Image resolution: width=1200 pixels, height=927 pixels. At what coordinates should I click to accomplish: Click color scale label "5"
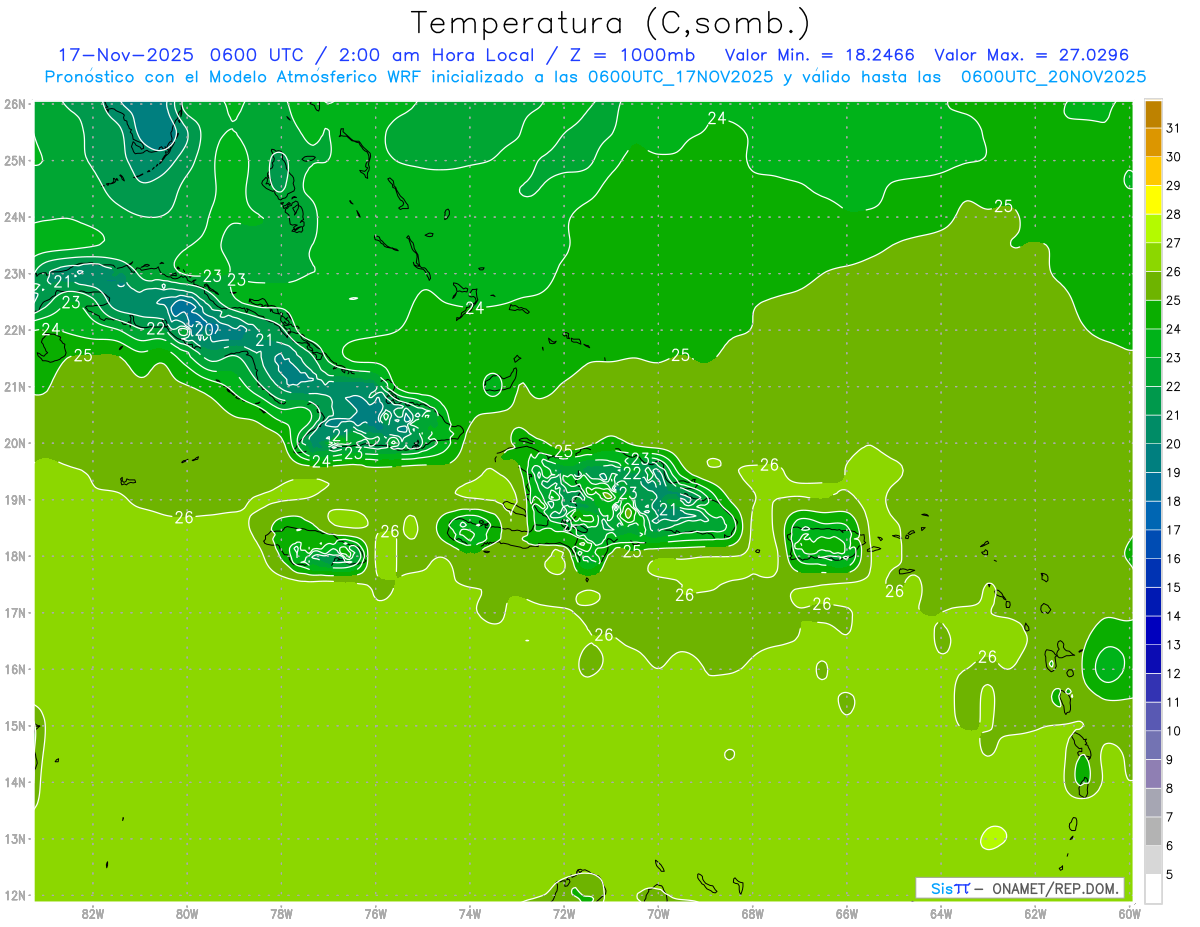pos(1171,875)
